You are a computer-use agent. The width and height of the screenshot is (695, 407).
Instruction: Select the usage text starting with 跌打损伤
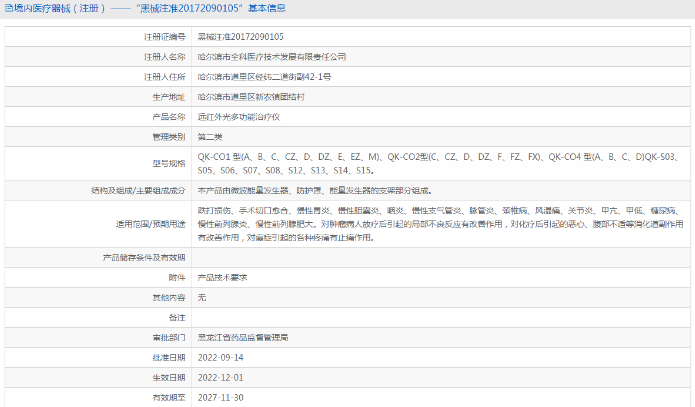[x=440, y=224]
